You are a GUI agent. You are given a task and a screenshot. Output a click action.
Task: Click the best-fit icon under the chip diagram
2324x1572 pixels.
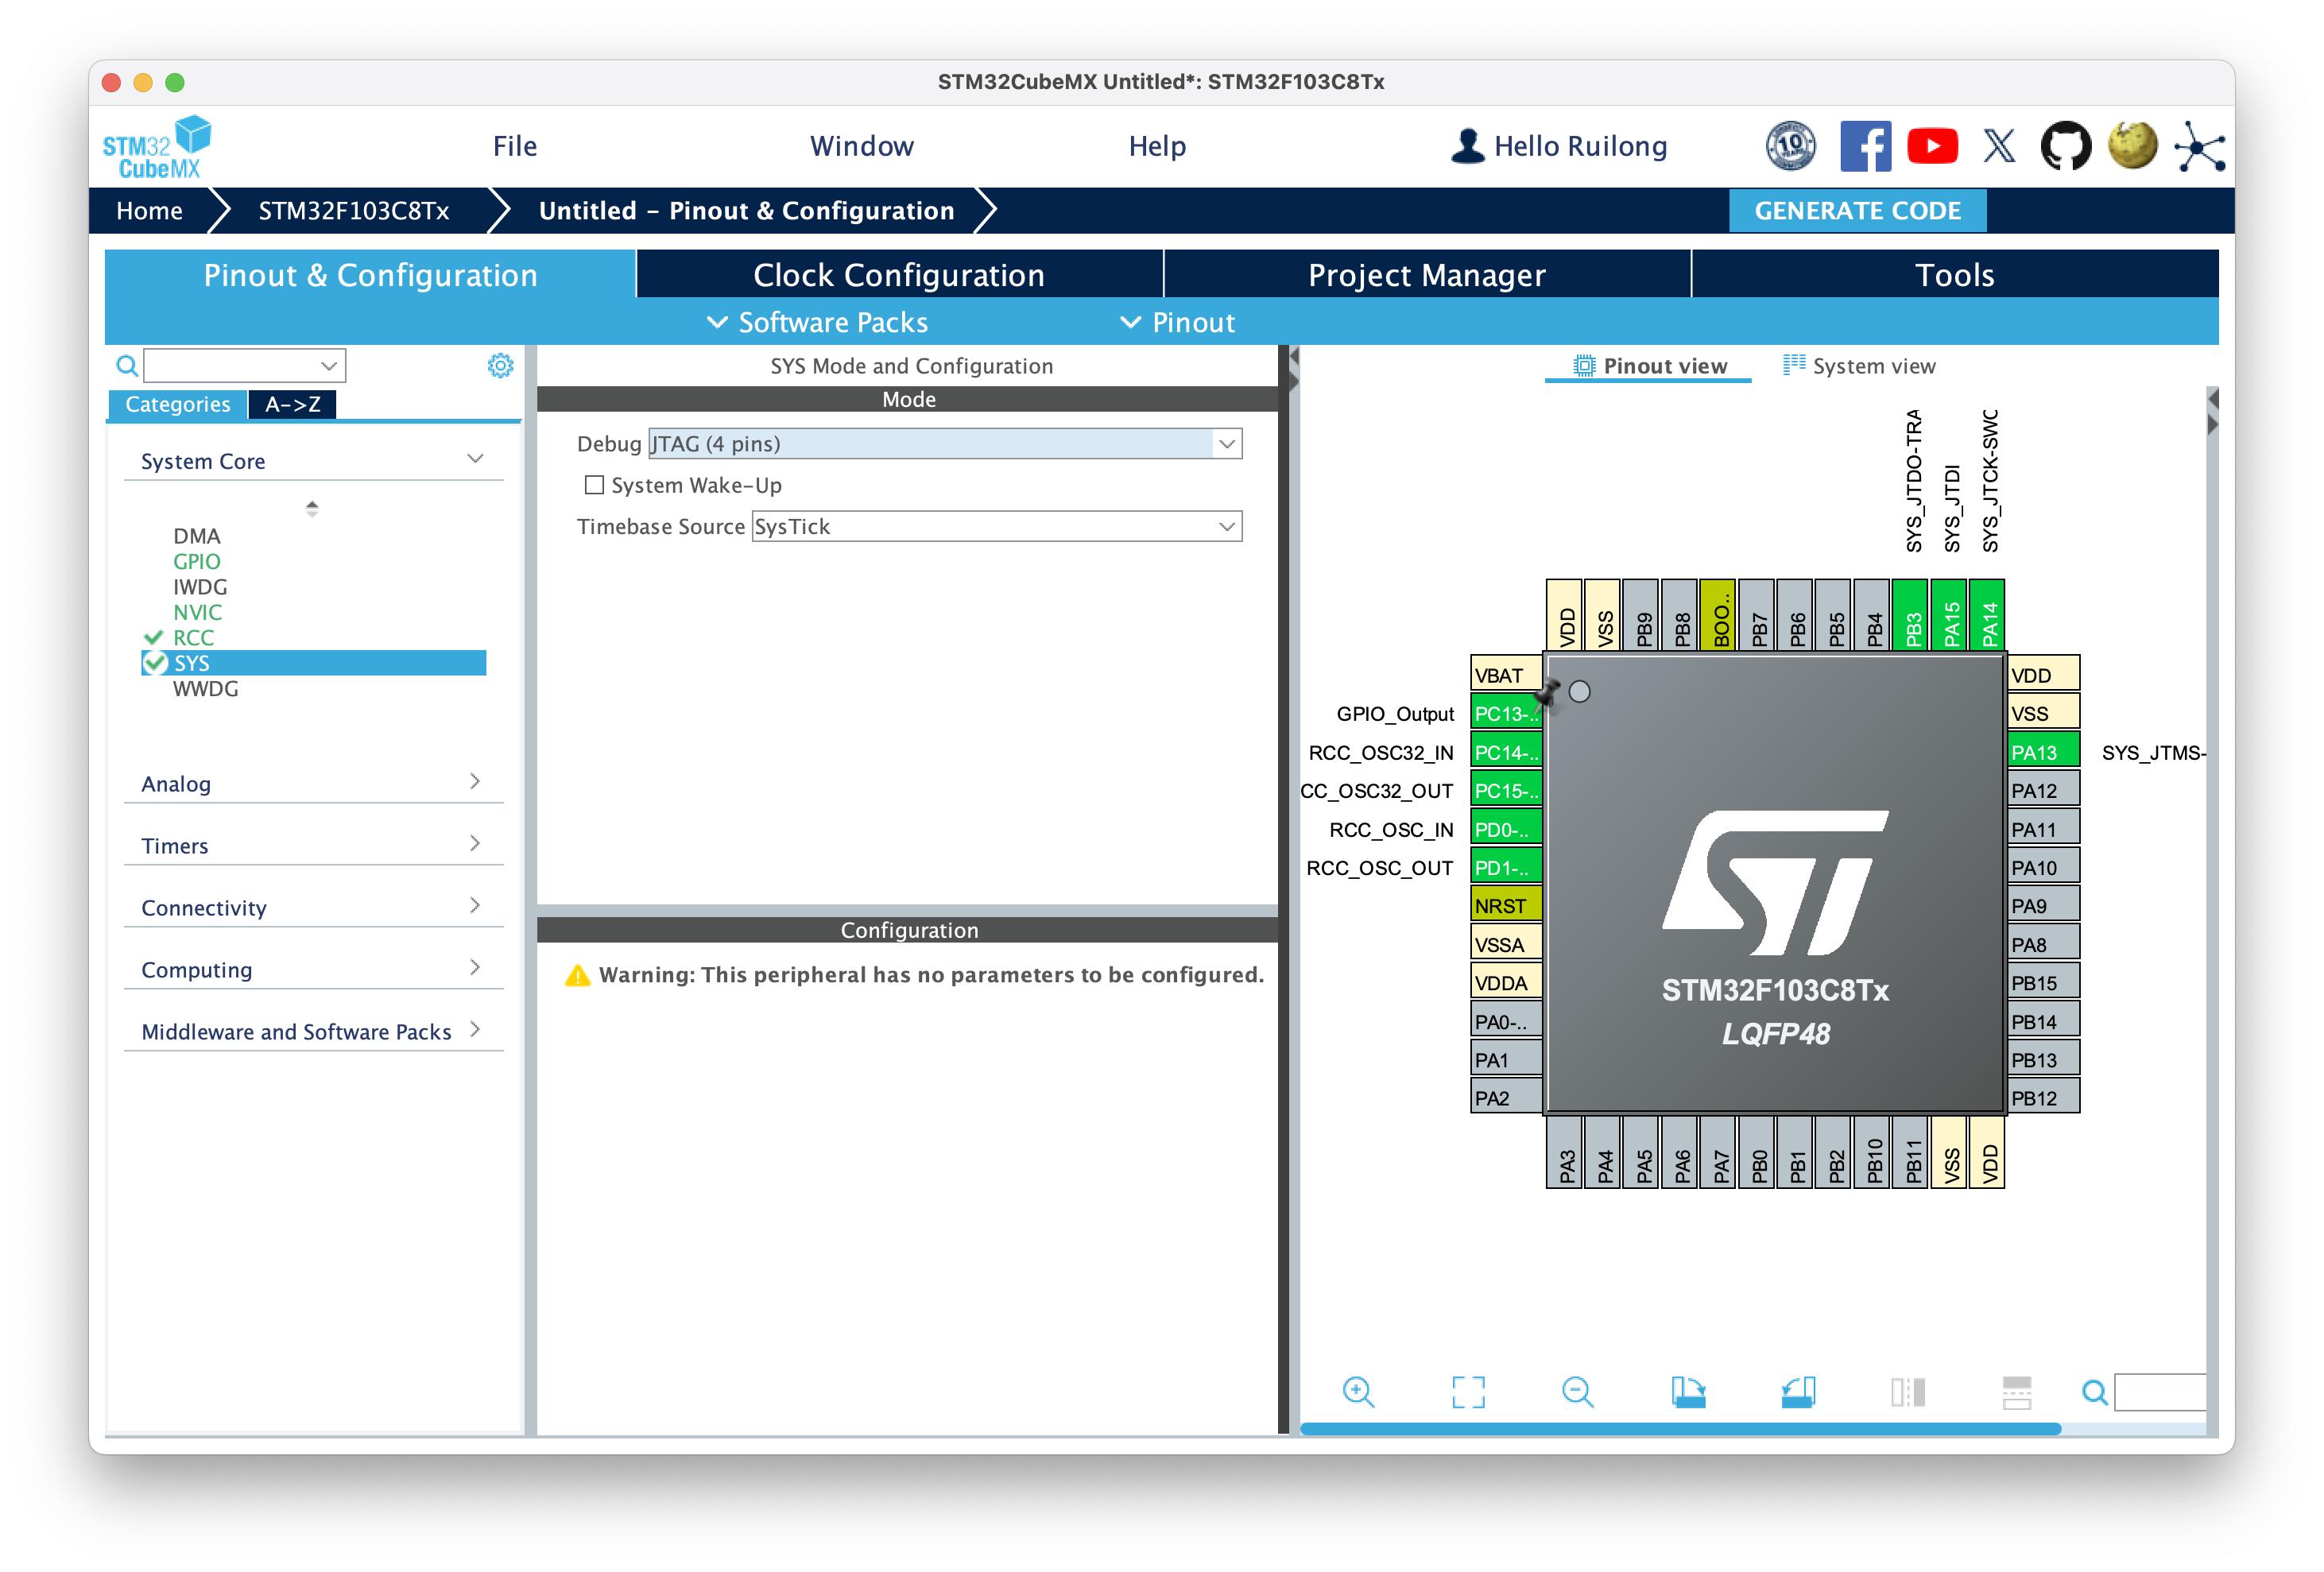click(x=1467, y=1391)
